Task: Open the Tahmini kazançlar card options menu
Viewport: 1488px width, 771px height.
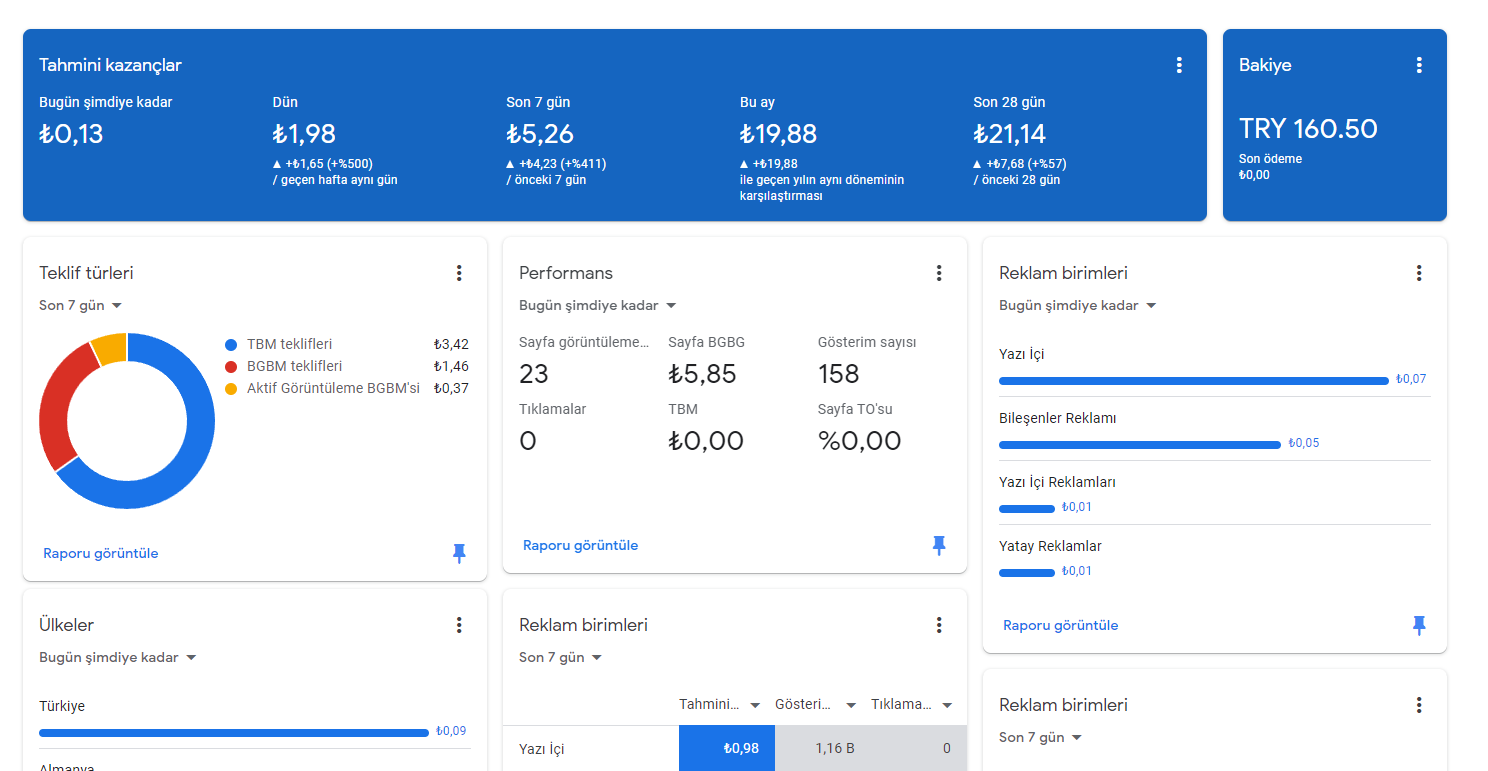Action: (x=1179, y=65)
